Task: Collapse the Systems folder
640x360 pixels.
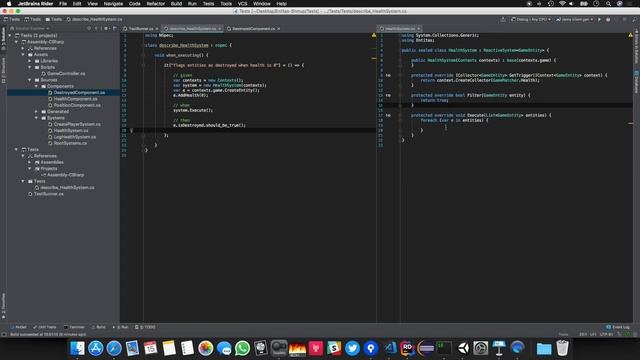Action: pos(36,118)
